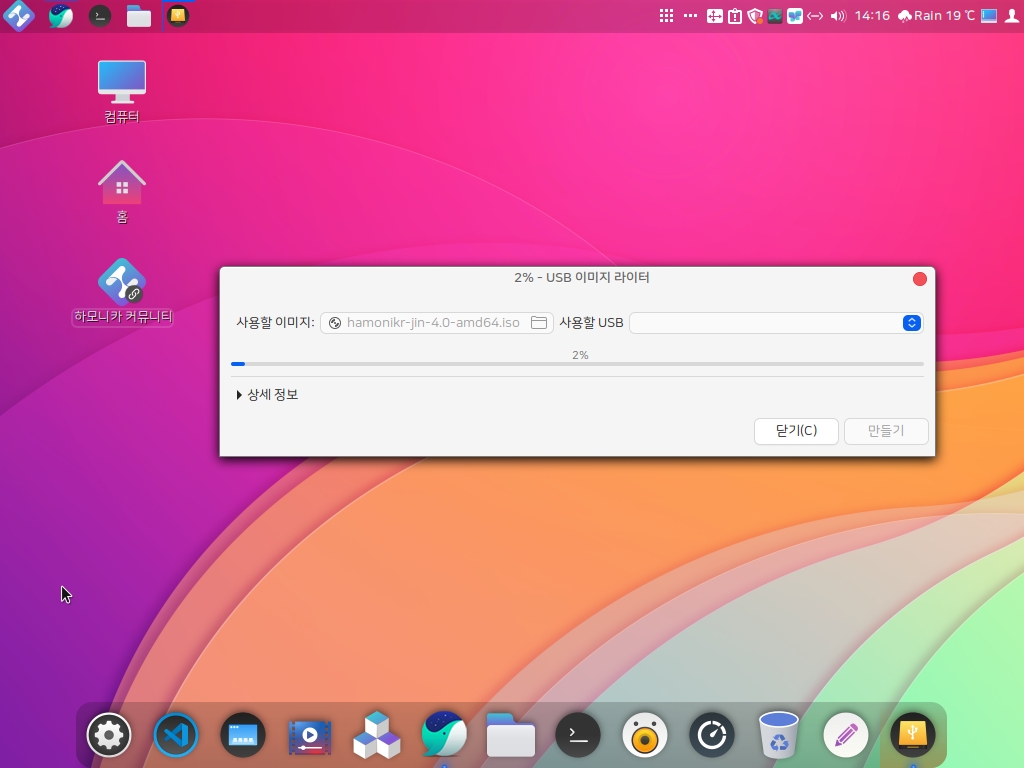Launch Whale browser from the dock

click(443, 737)
